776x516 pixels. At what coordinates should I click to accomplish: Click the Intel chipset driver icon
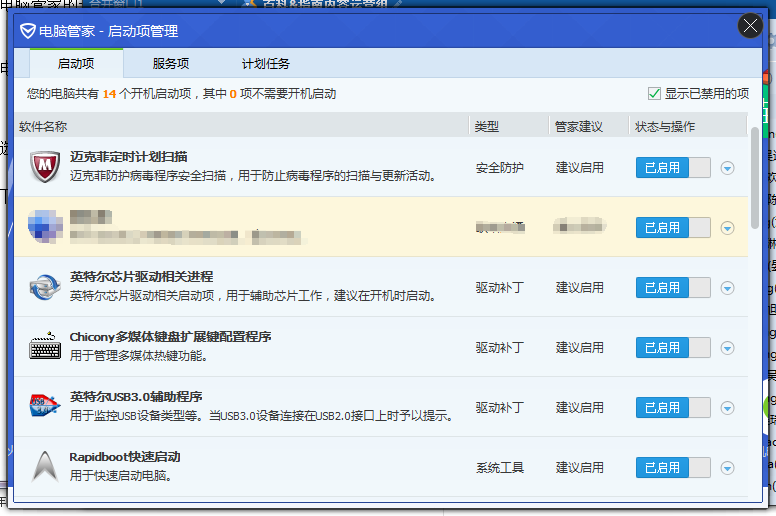(45, 287)
